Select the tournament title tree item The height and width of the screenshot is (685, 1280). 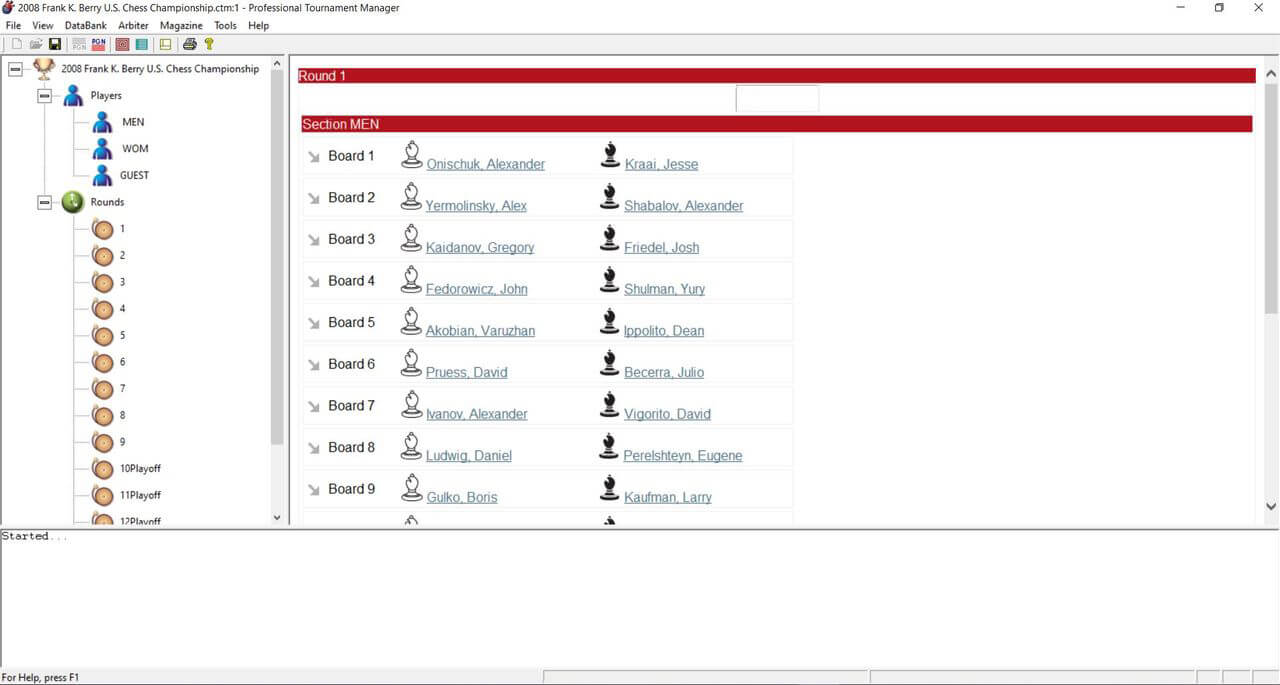tap(160, 69)
